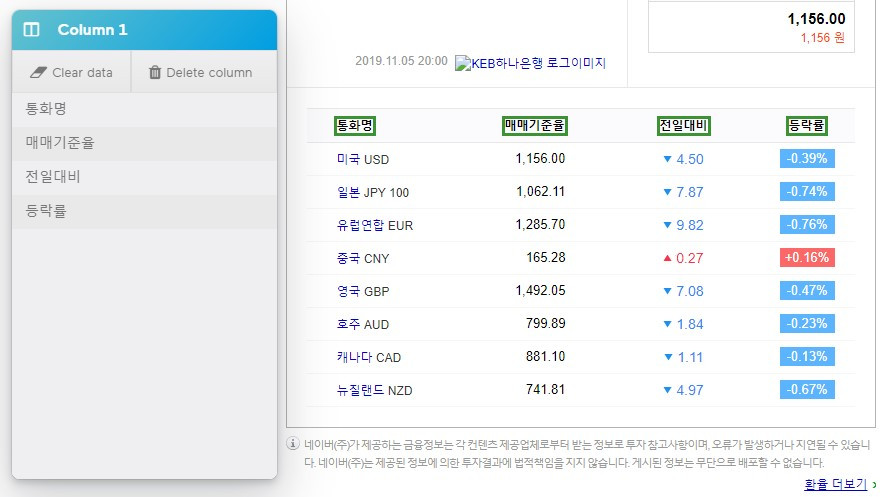This screenshot has width=882, height=497.
Task: Select 전일대비 entry in Column 1 list
Action: point(144,177)
